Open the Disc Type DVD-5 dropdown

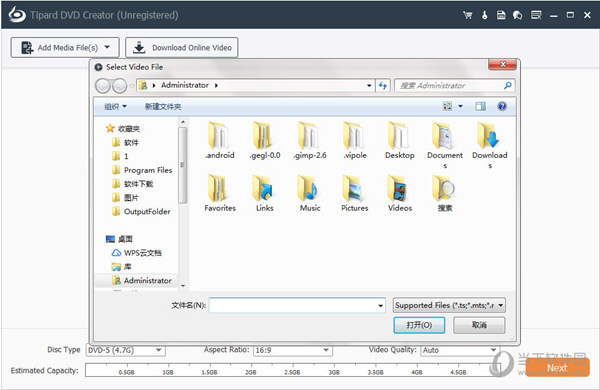coord(126,350)
